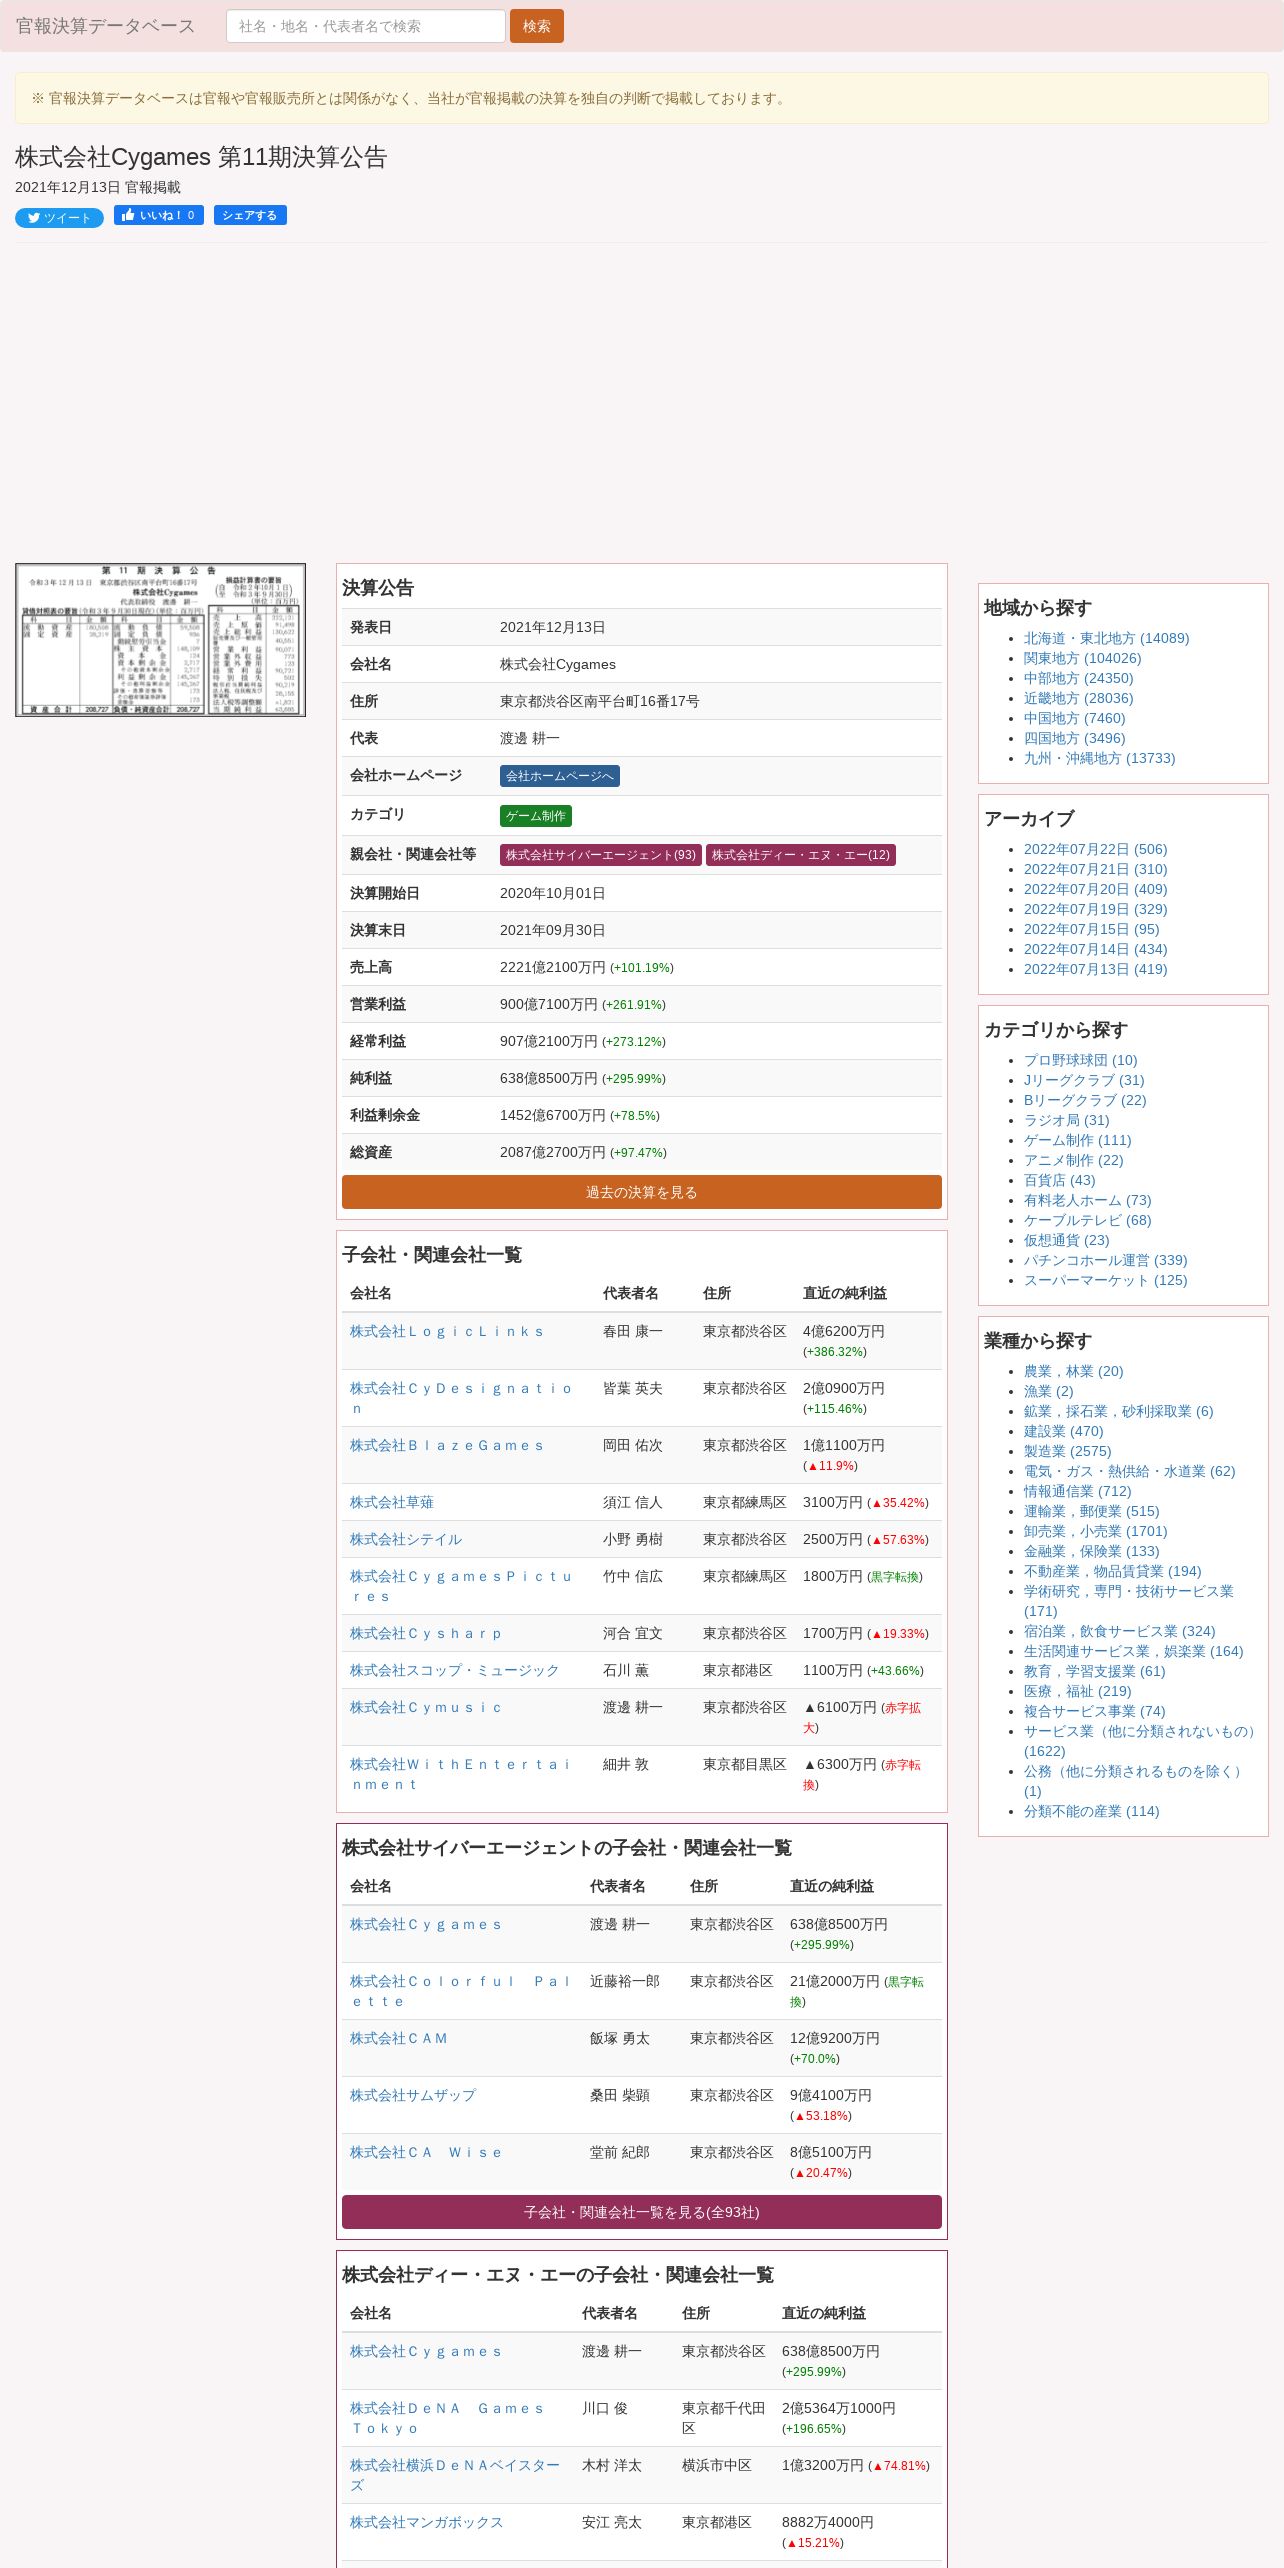Open subsidiary 株式会社草薙 link

(x=392, y=1503)
